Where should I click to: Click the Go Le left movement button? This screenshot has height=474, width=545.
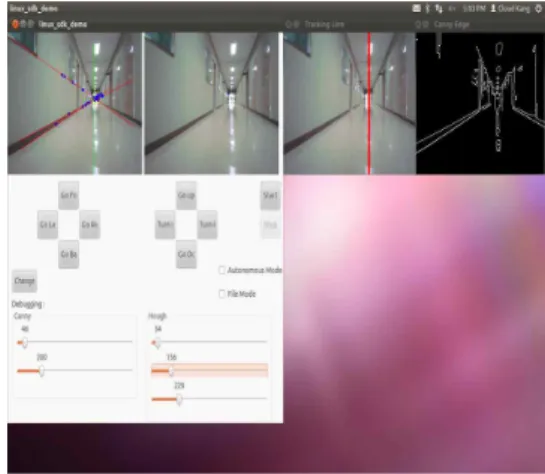[48, 224]
